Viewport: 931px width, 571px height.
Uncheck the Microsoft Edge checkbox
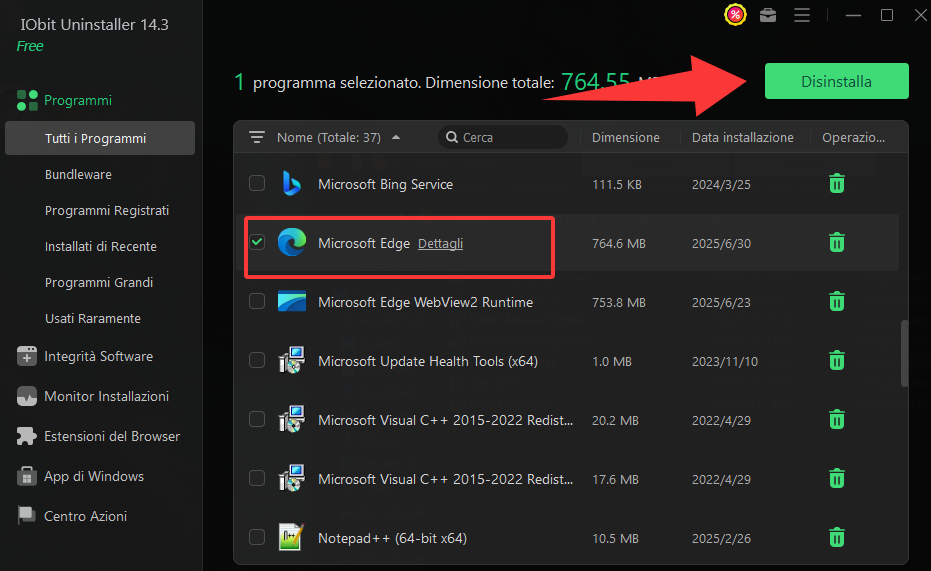click(x=257, y=242)
